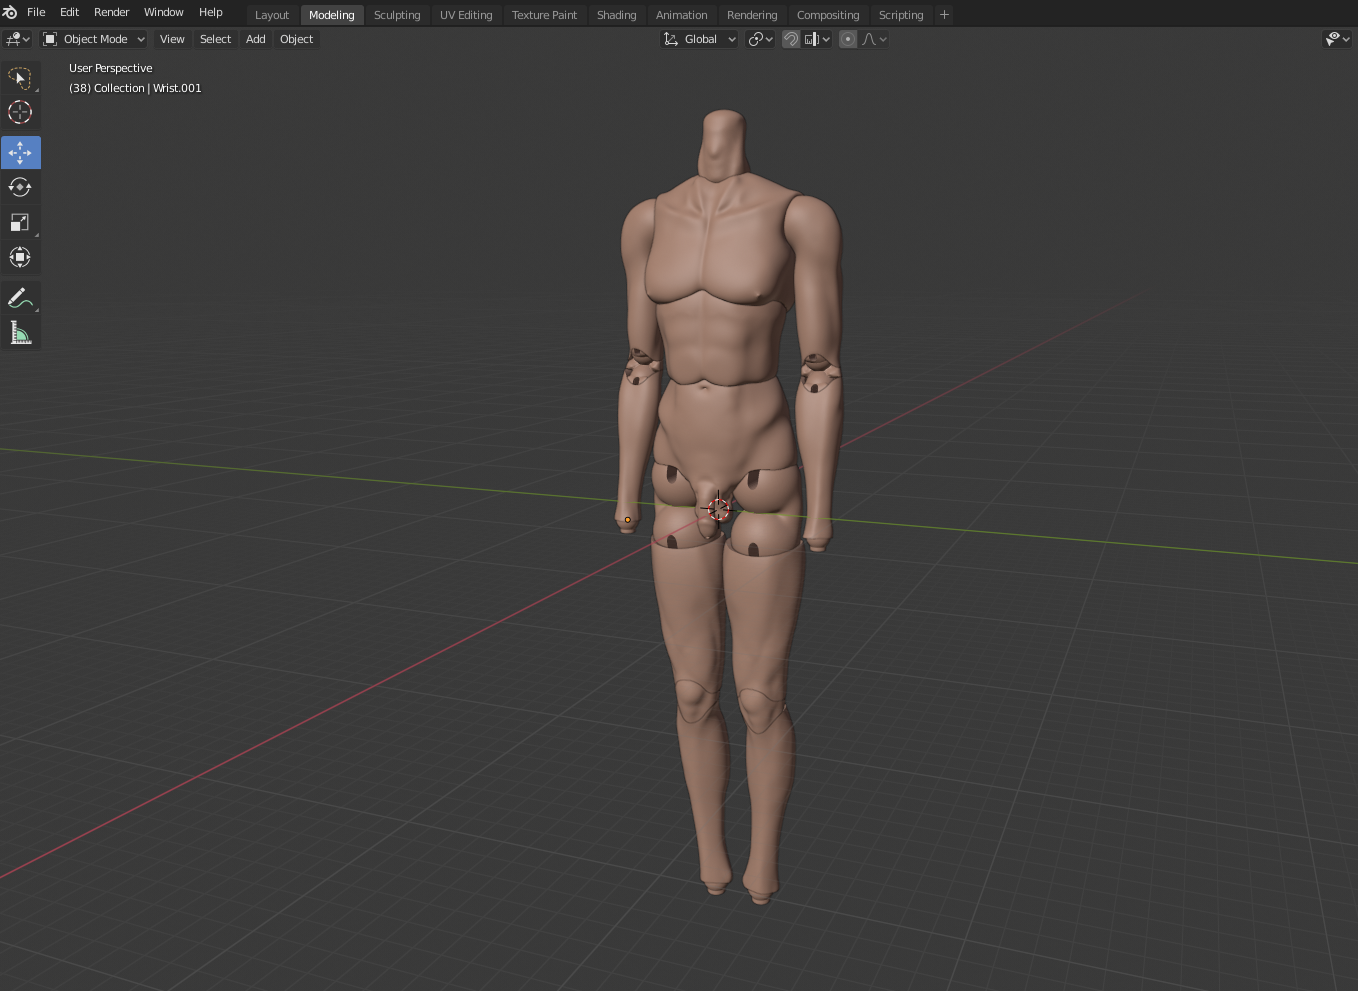Open the snap element options dropdown
1358x991 pixels.
coord(817,39)
